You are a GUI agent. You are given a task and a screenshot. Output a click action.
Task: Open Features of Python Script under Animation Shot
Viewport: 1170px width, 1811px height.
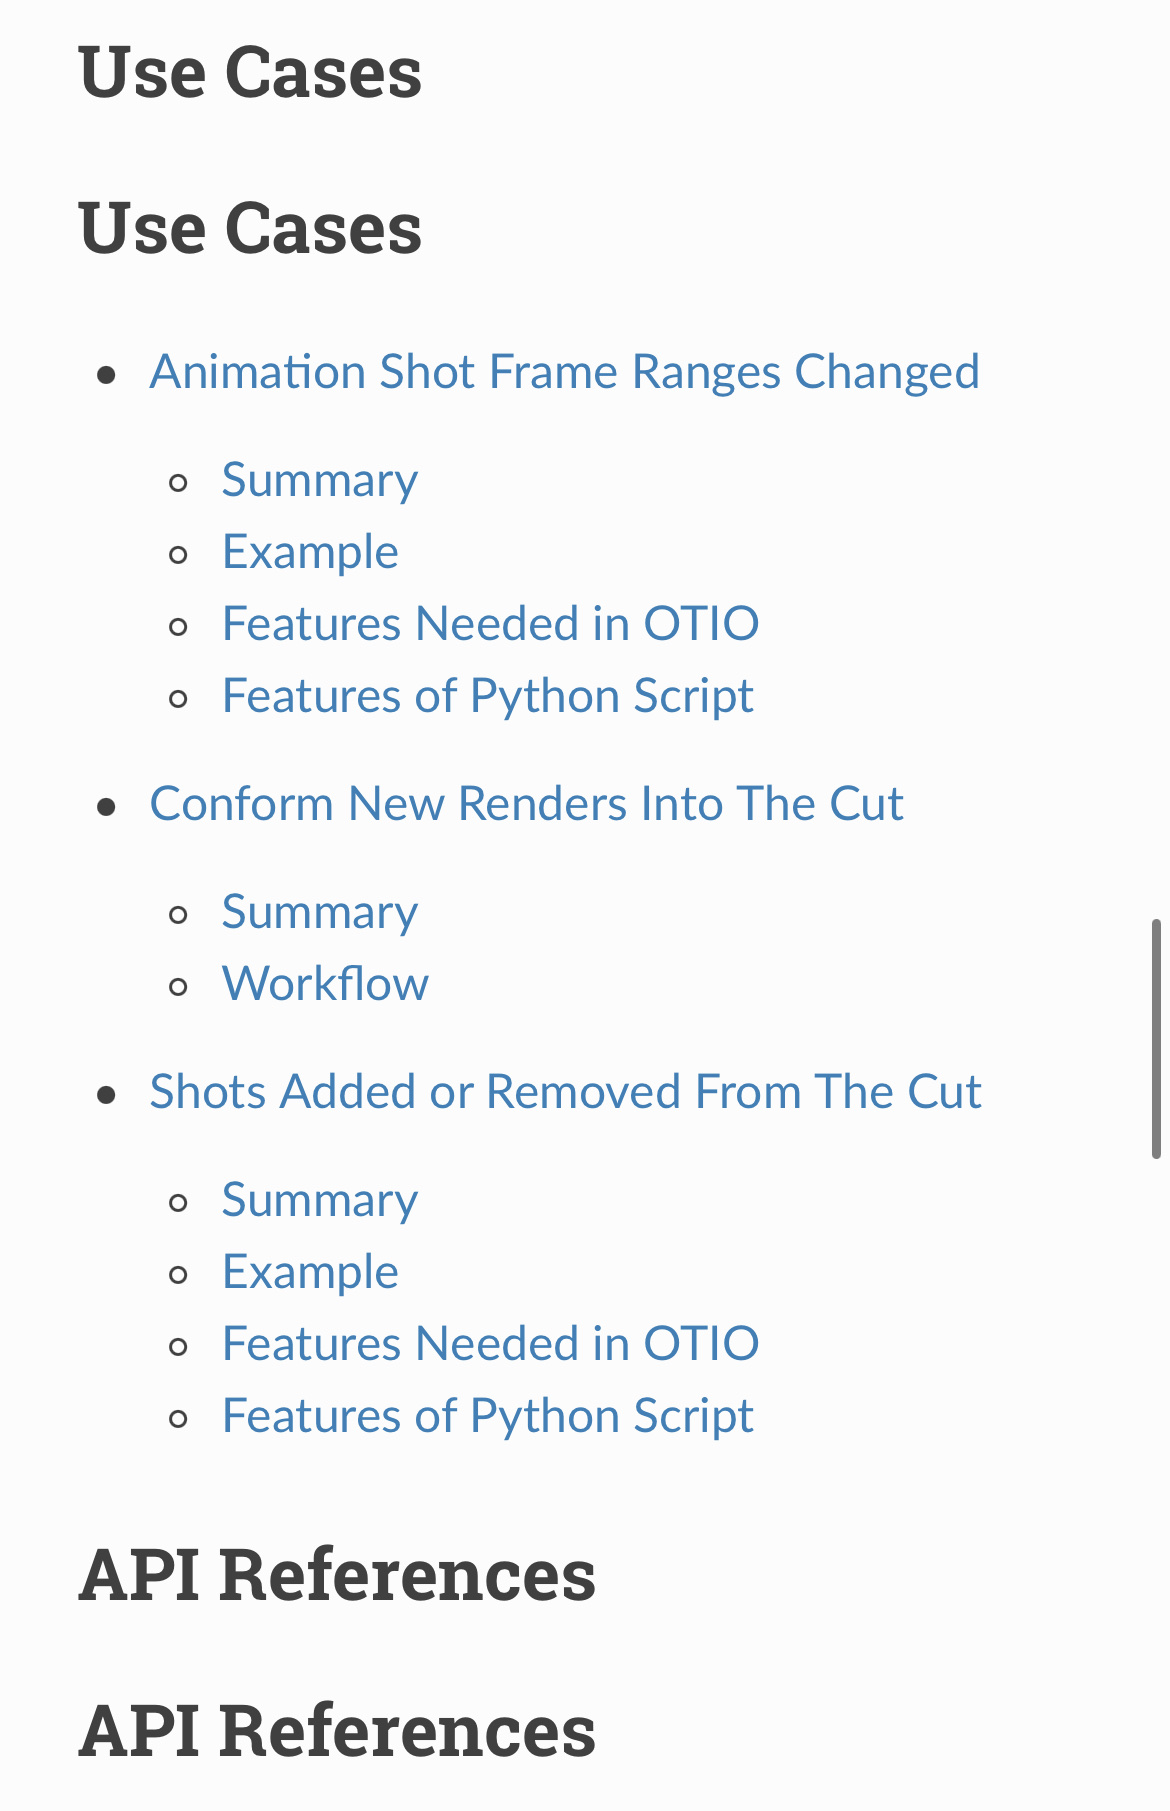tap(488, 696)
